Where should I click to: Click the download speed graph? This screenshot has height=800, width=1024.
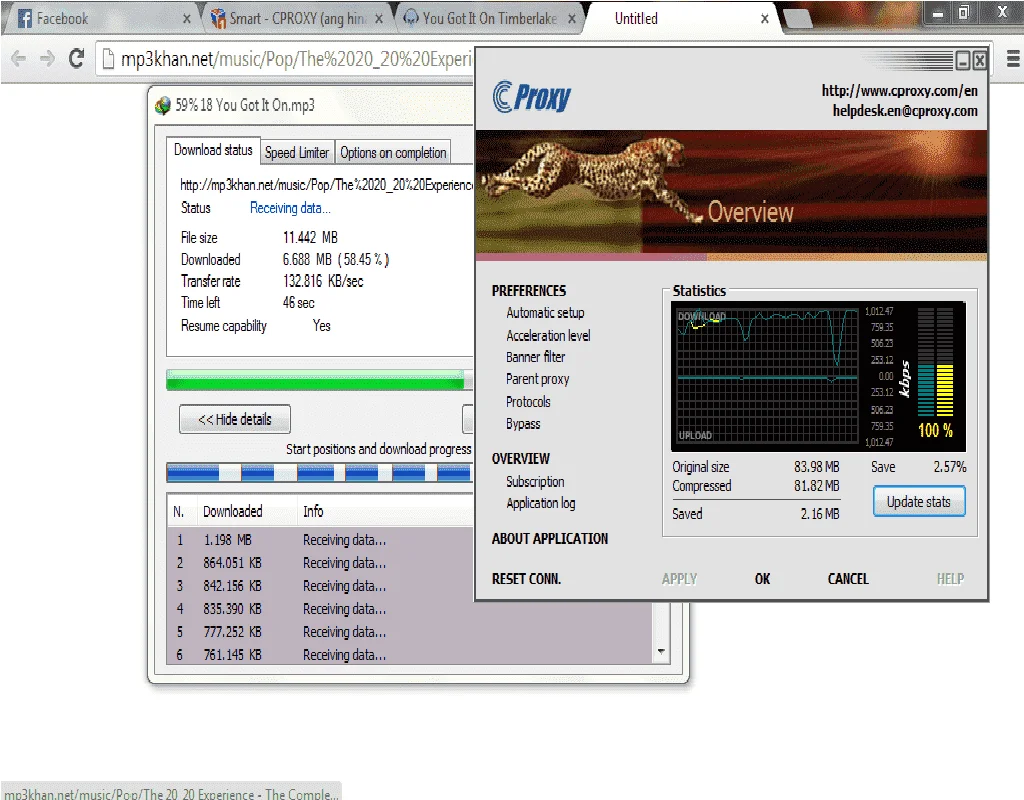[767, 376]
